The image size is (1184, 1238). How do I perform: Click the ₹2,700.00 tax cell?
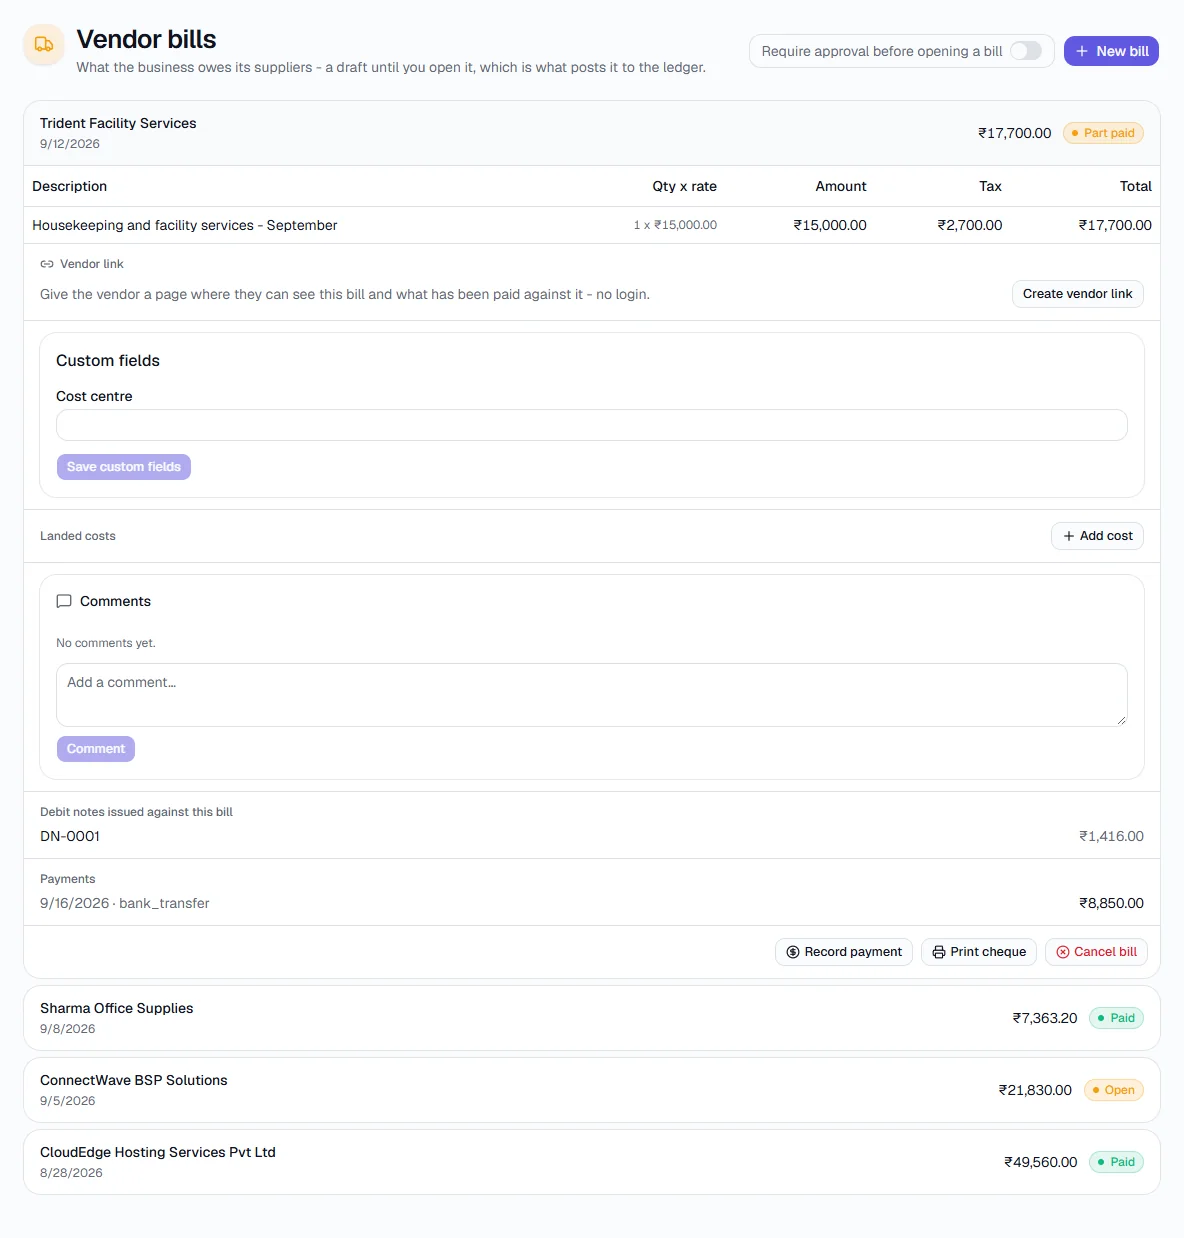[x=969, y=225]
